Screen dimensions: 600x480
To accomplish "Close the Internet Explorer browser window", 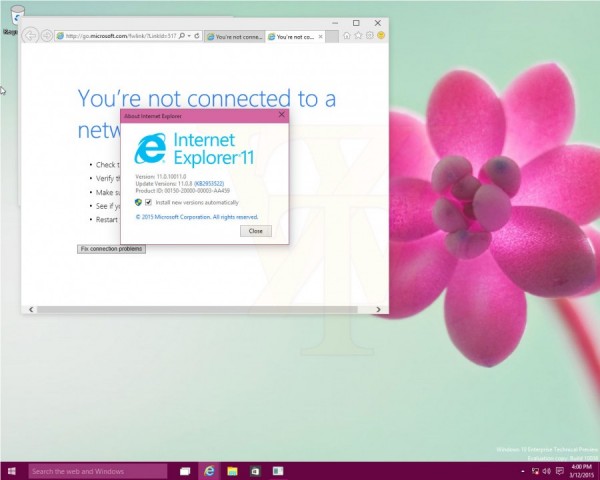I will 378,23.
